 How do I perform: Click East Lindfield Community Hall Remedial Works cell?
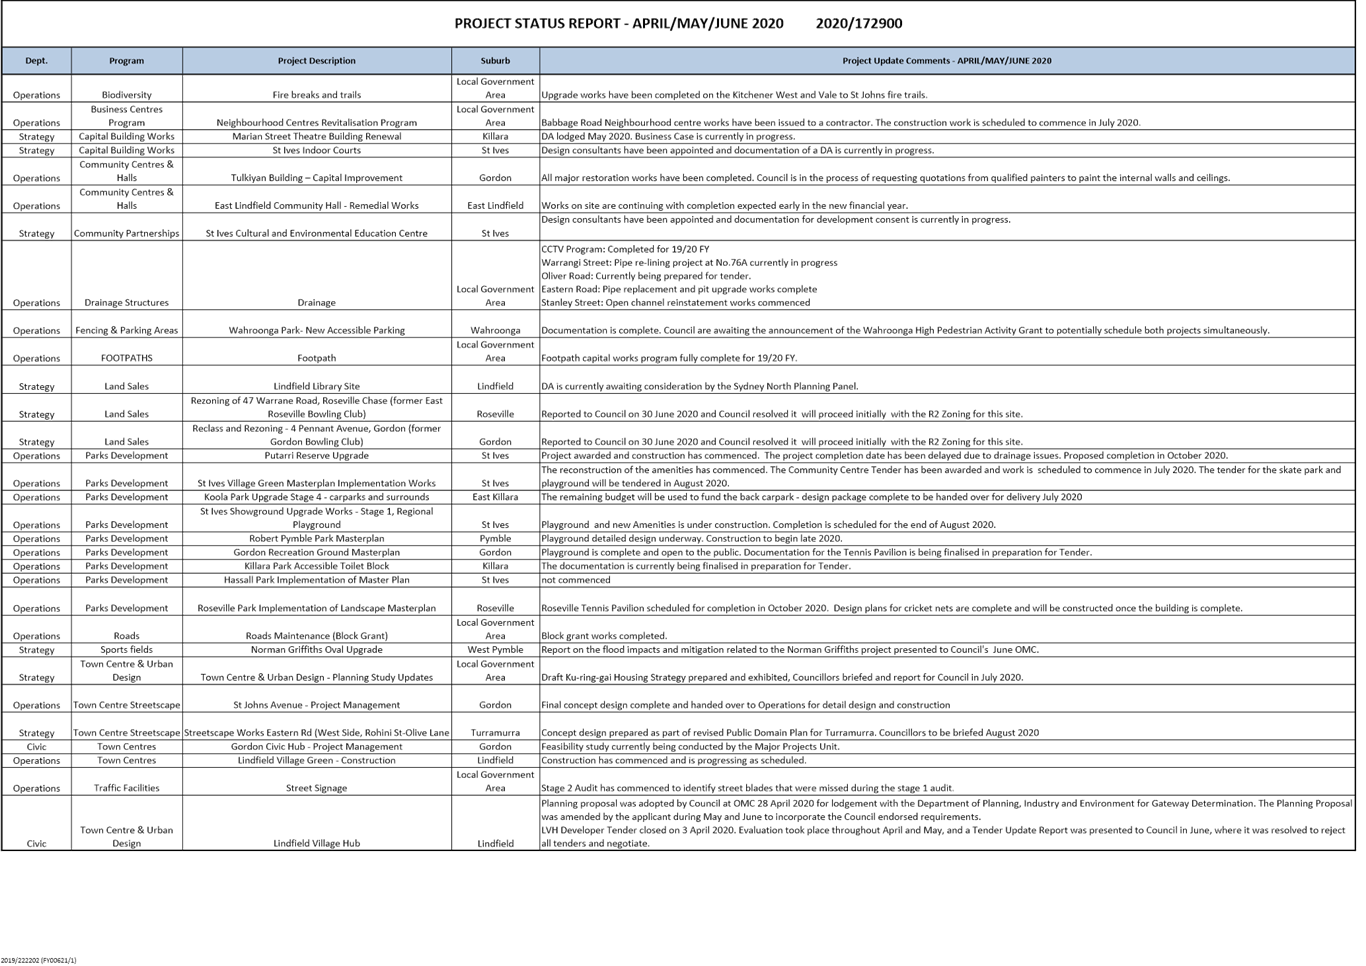[316, 206]
